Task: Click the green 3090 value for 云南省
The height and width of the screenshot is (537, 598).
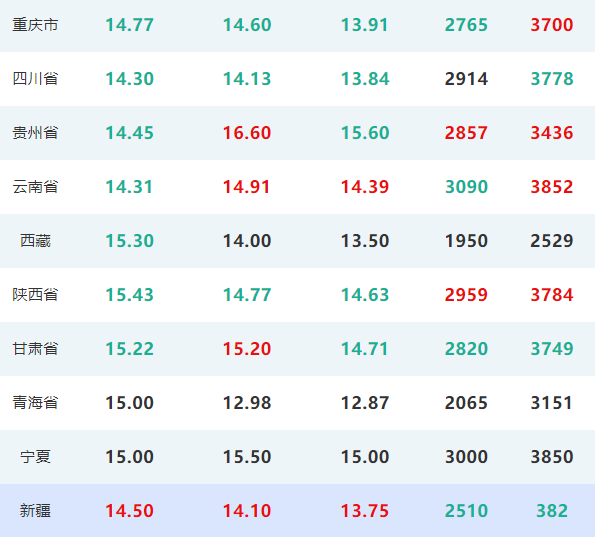Action: [x=466, y=187]
